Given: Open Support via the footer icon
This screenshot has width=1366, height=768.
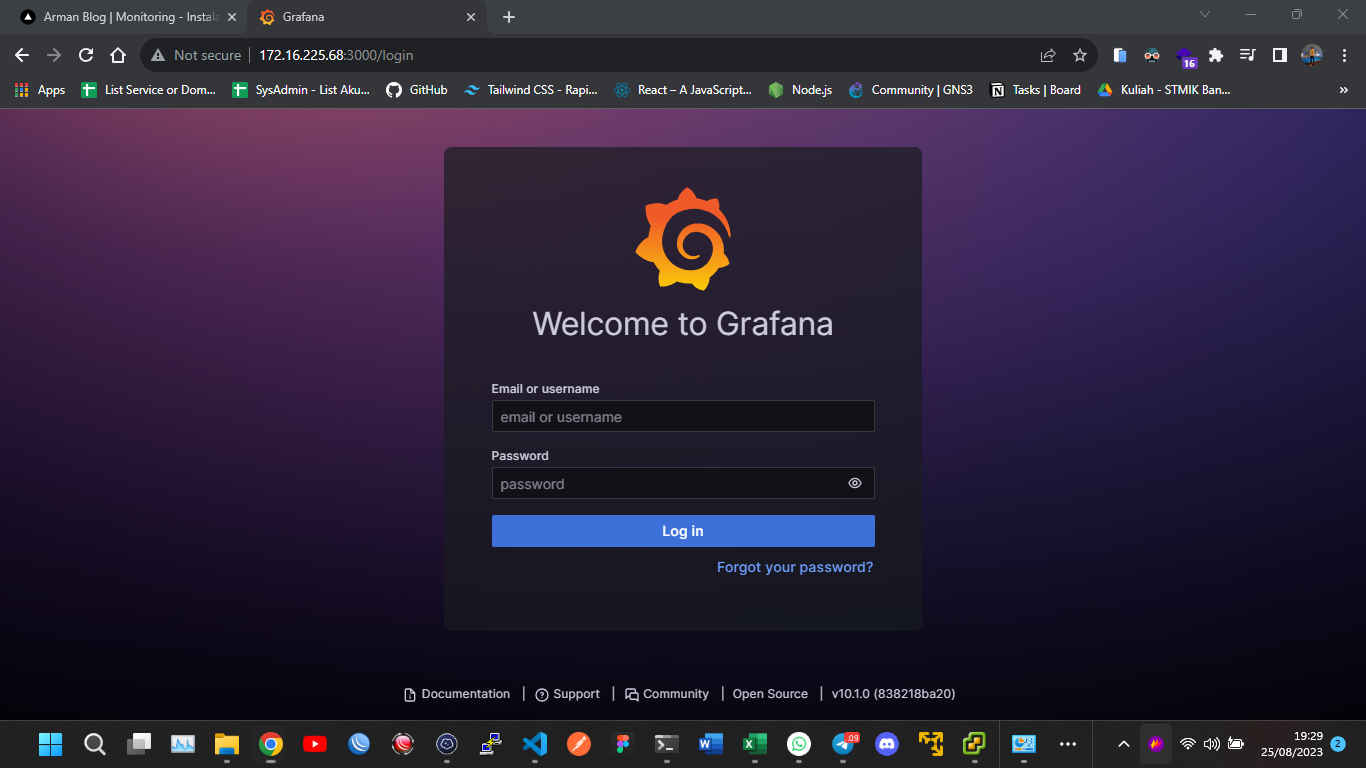Looking at the screenshot, I should point(567,693).
